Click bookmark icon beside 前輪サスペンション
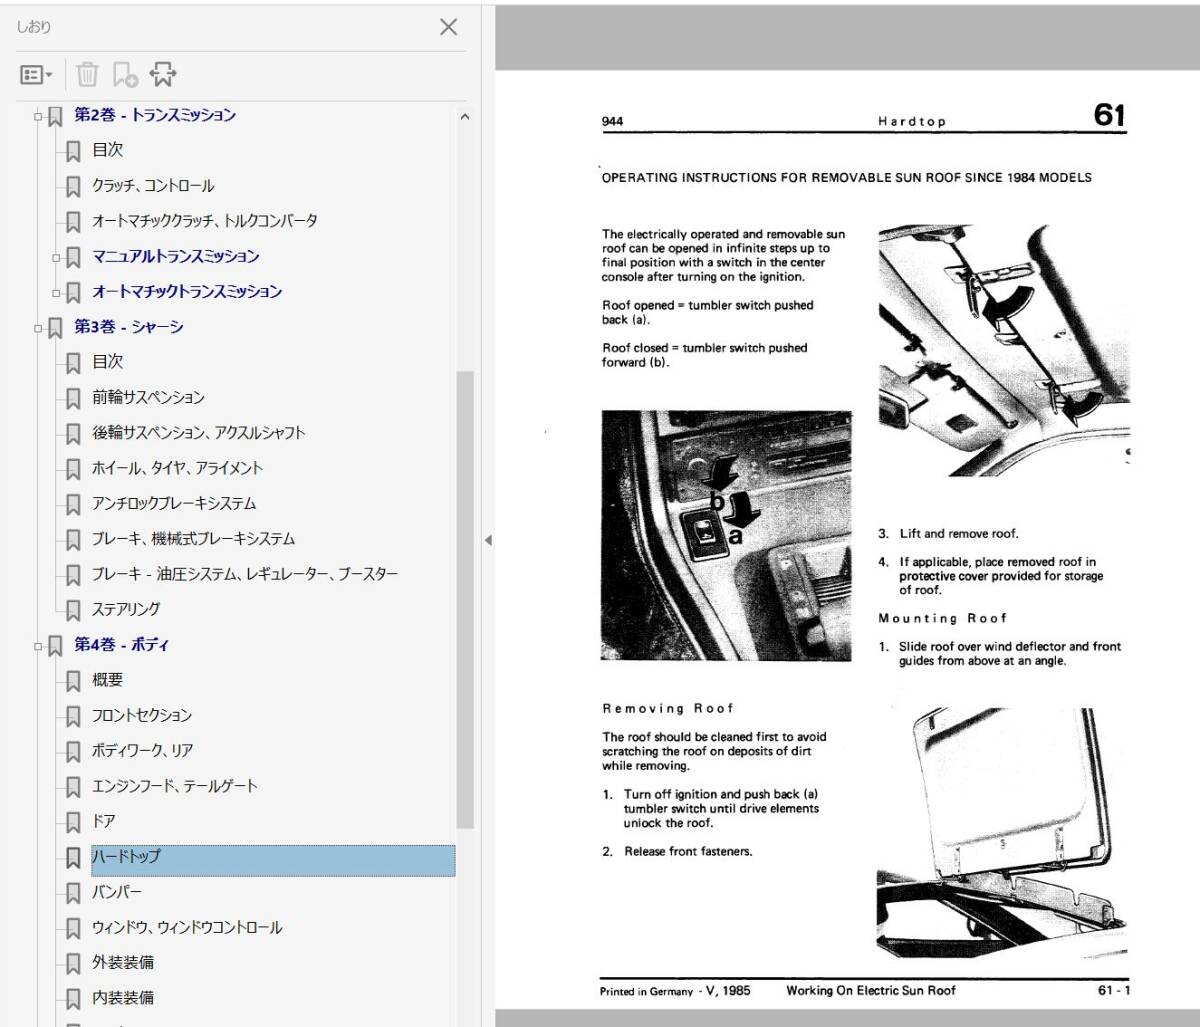Viewport: 1200px width, 1027px height. [x=73, y=398]
